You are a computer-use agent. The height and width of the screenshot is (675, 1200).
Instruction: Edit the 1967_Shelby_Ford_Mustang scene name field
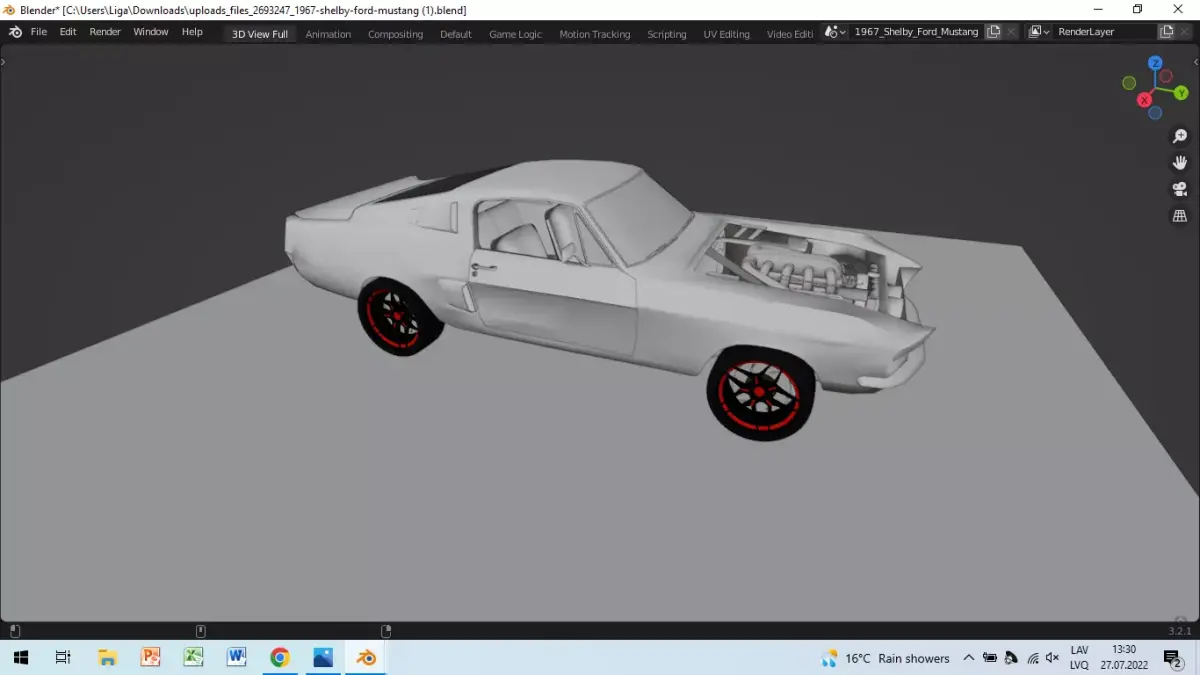[x=916, y=32]
